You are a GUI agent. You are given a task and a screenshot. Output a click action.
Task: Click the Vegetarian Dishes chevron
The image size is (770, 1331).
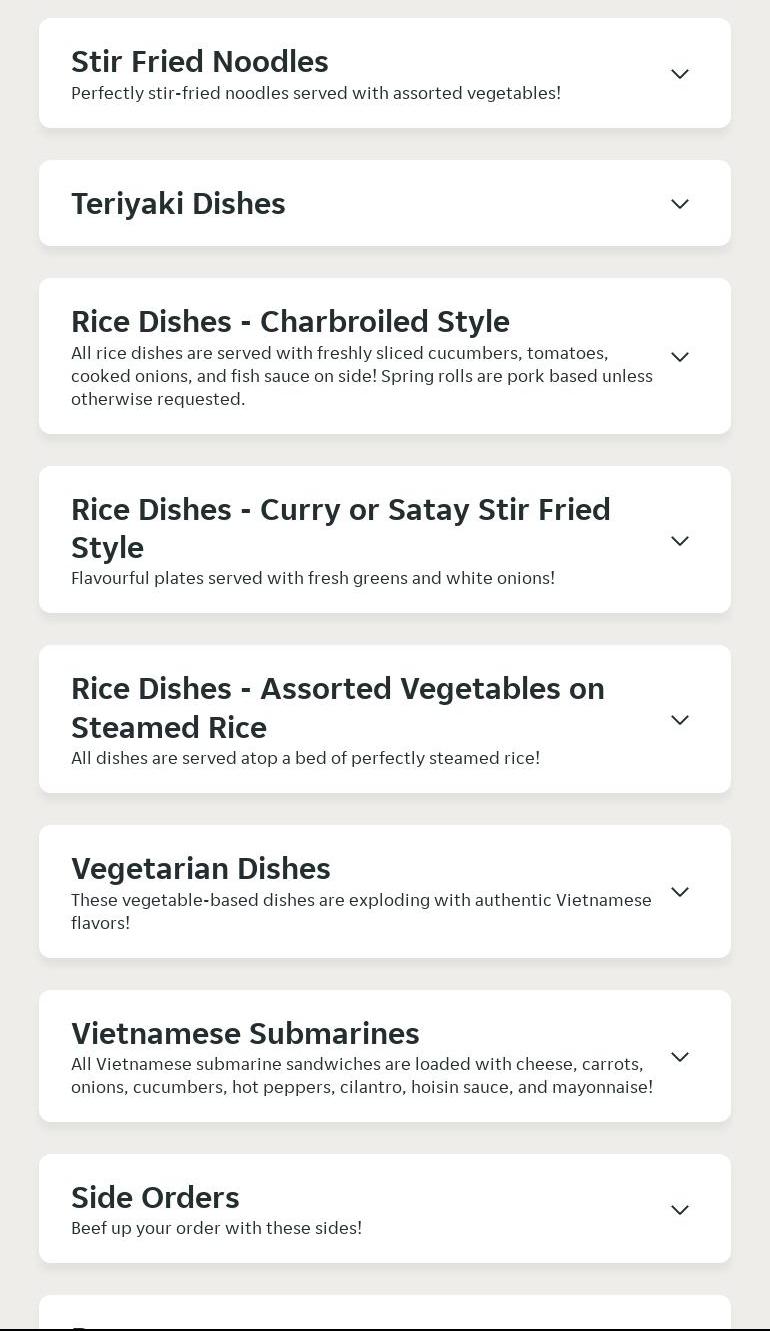click(x=679, y=892)
